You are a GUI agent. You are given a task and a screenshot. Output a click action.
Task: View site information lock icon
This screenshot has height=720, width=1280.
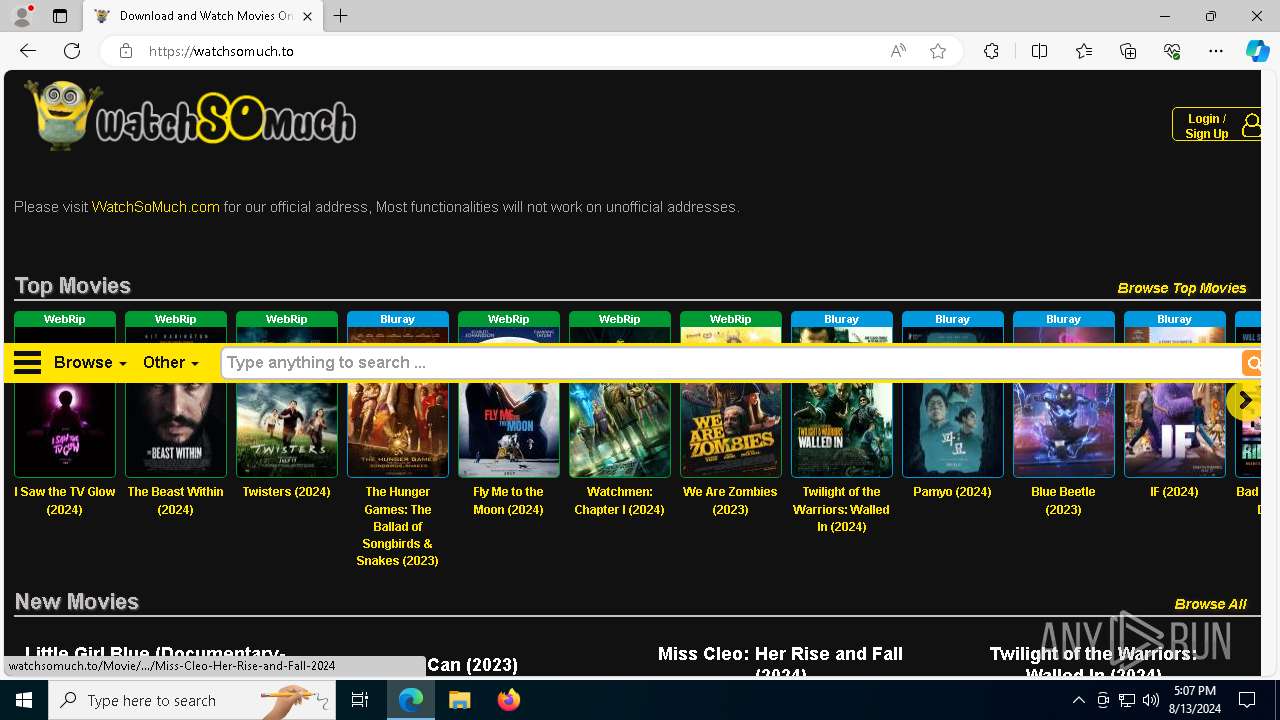126,51
